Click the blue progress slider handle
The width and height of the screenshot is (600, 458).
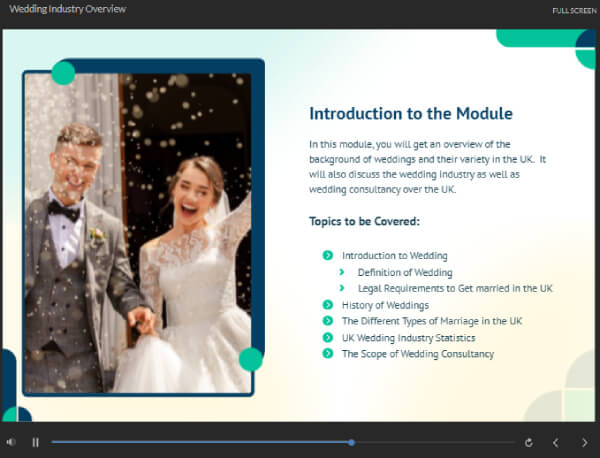[352, 442]
